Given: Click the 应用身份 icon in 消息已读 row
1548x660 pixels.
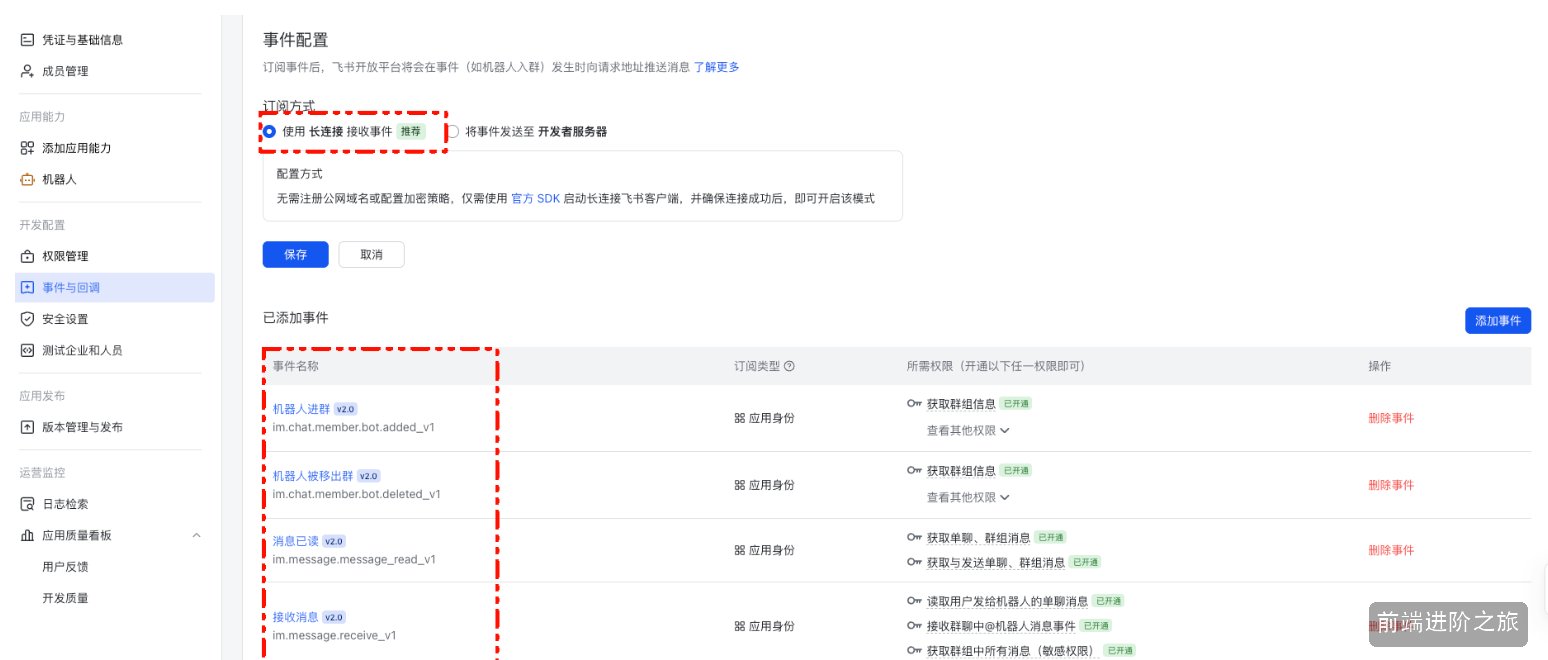Looking at the screenshot, I should (740, 550).
